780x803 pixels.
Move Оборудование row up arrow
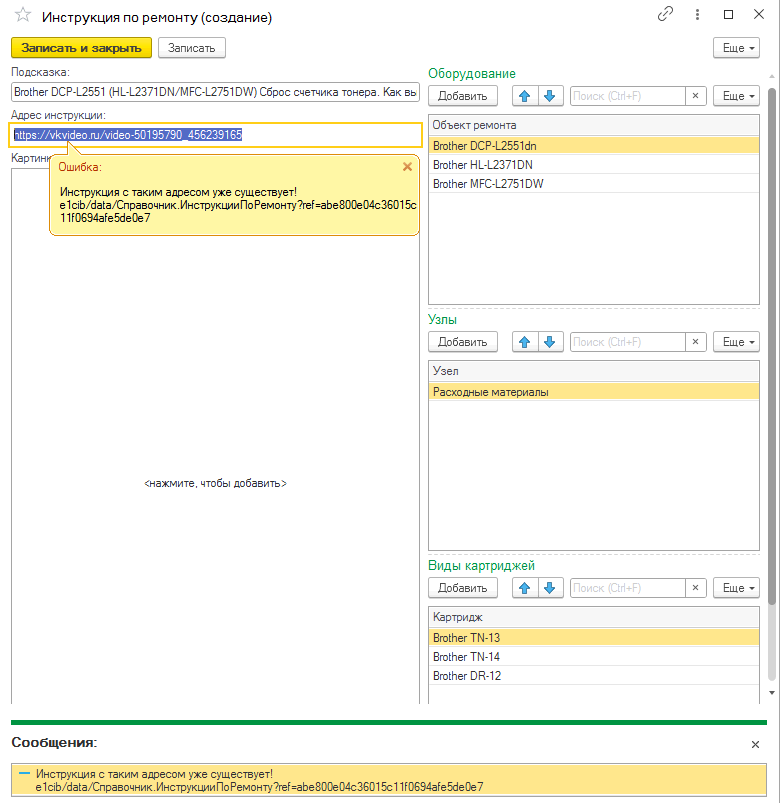[x=525, y=96]
